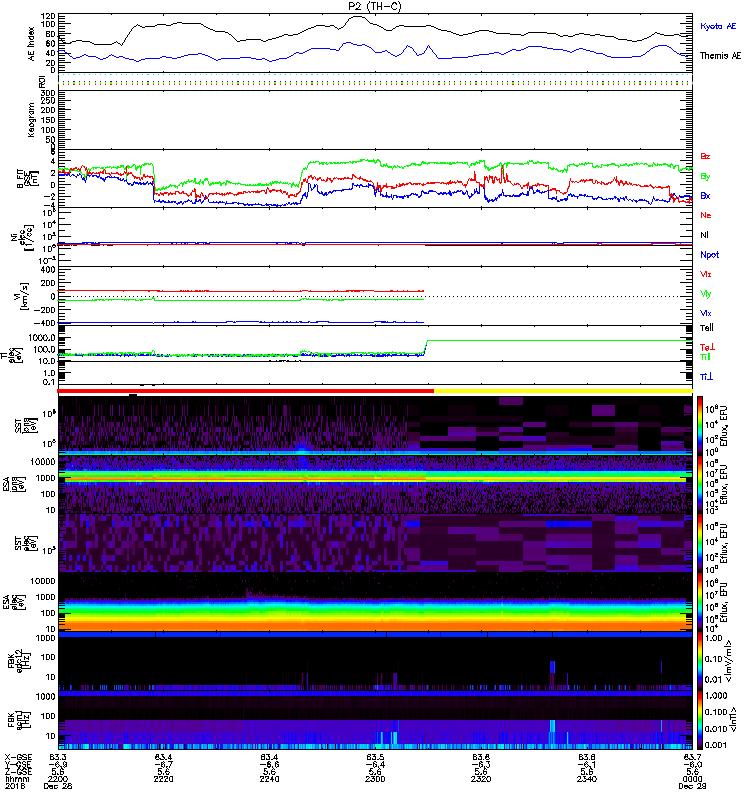This screenshot has width=750, height=800.
Task: Click the "AE Index" vertical axis label
Action: [x=32, y=44]
